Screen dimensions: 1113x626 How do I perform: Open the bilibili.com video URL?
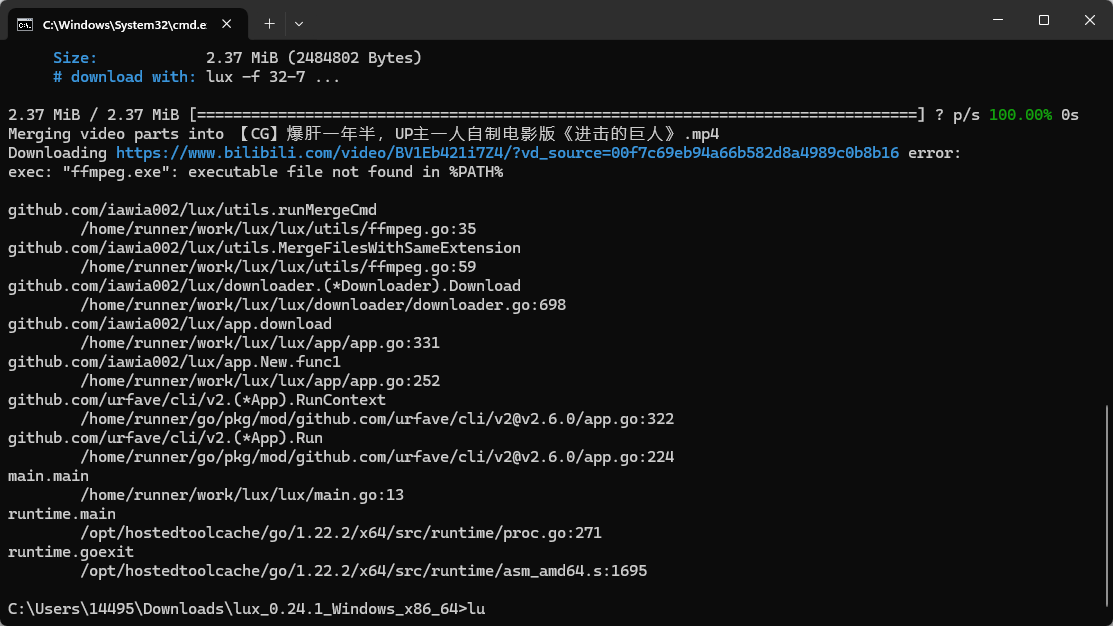(507, 153)
